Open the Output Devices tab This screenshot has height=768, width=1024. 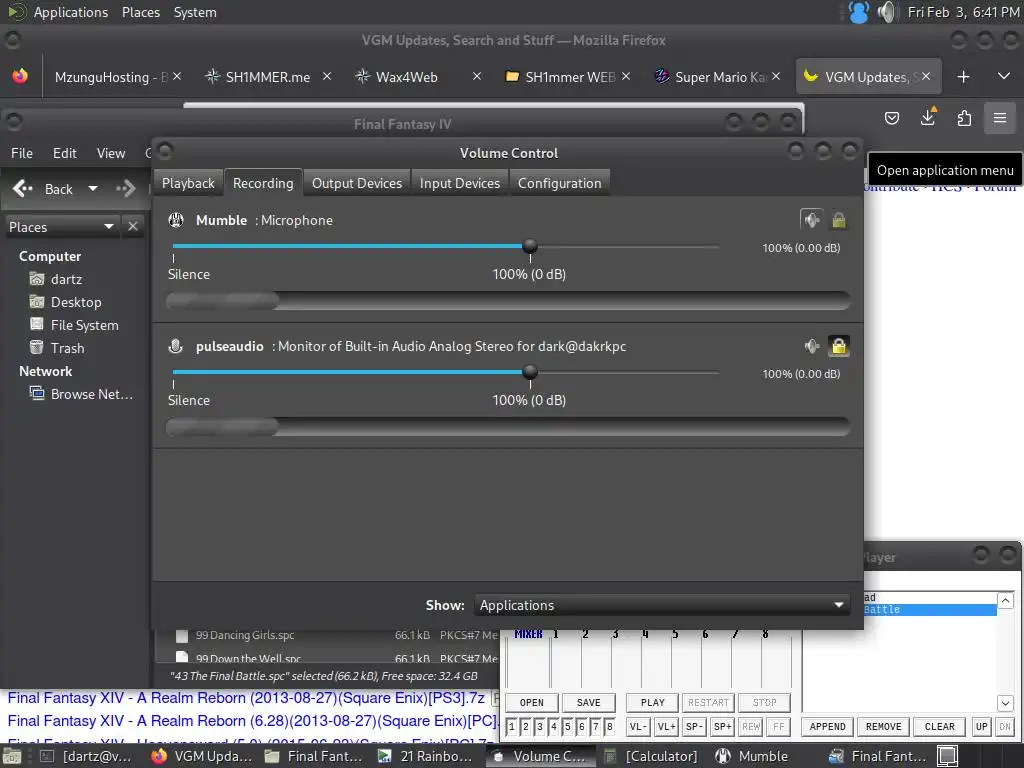[x=357, y=183]
